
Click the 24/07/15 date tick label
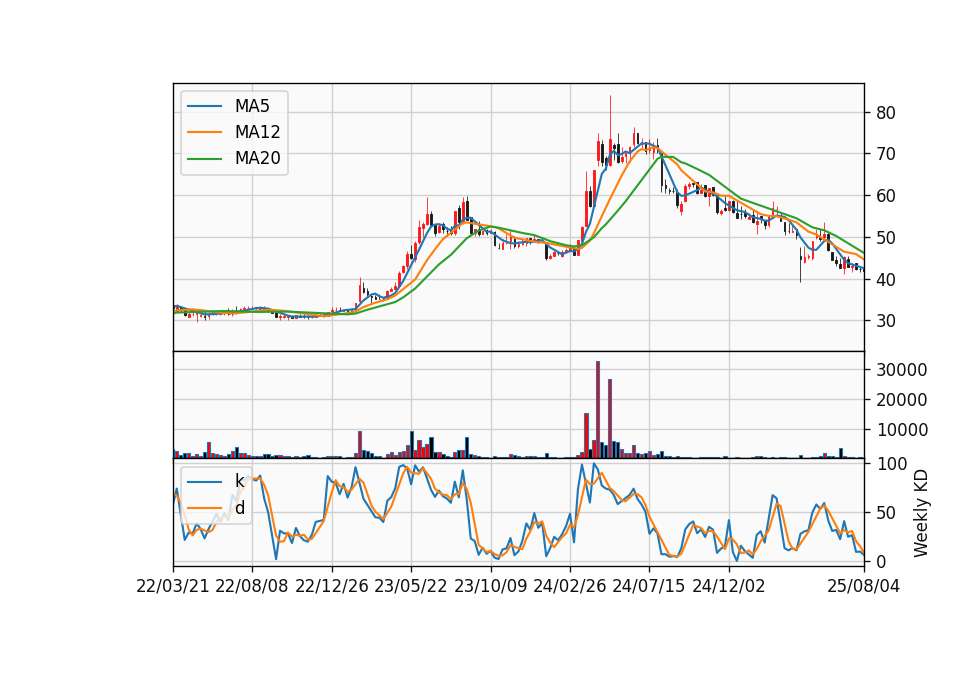(649, 586)
